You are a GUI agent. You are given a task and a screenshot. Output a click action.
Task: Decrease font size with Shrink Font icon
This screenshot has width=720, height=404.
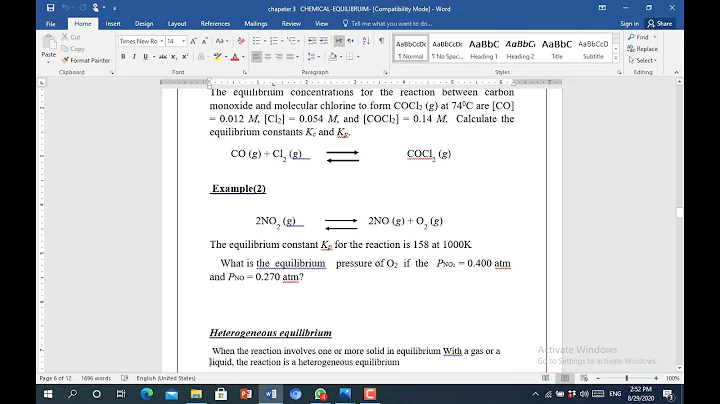205,41
